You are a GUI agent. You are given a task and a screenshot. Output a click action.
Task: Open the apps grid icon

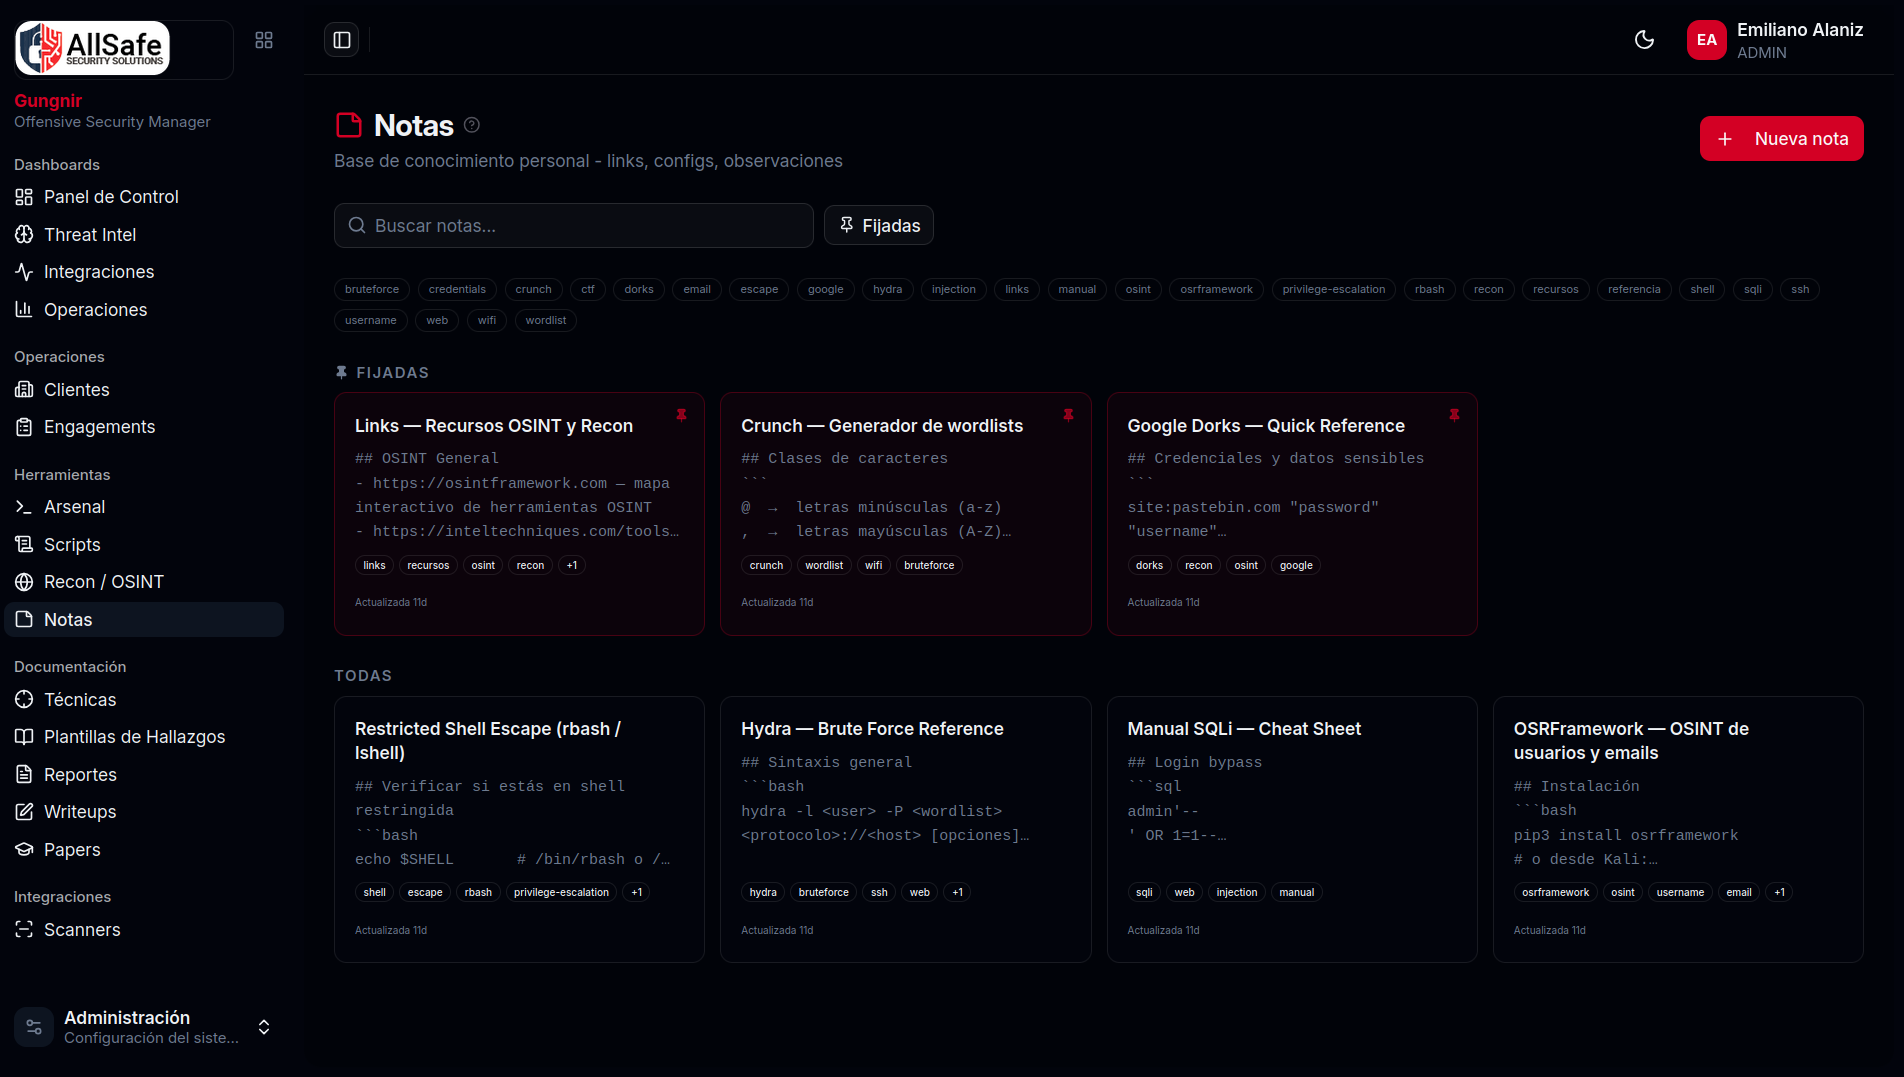264,40
